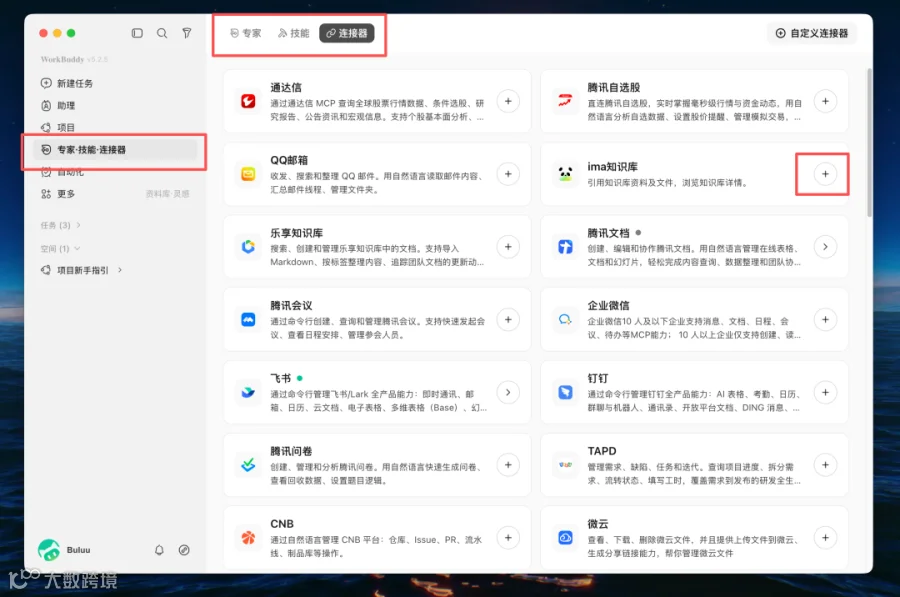Click the ima知识库 panda icon

pyautogui.click(x=565, y=174)
